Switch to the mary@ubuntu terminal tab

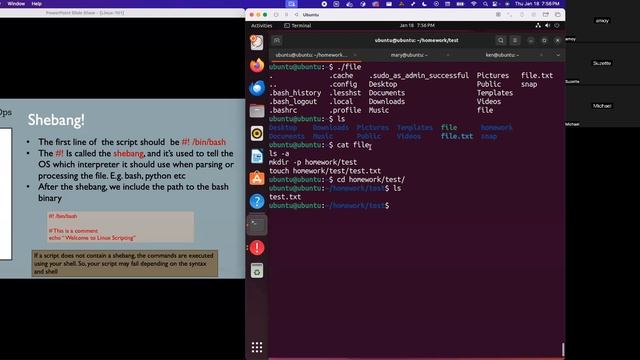[x=409, y=55]
